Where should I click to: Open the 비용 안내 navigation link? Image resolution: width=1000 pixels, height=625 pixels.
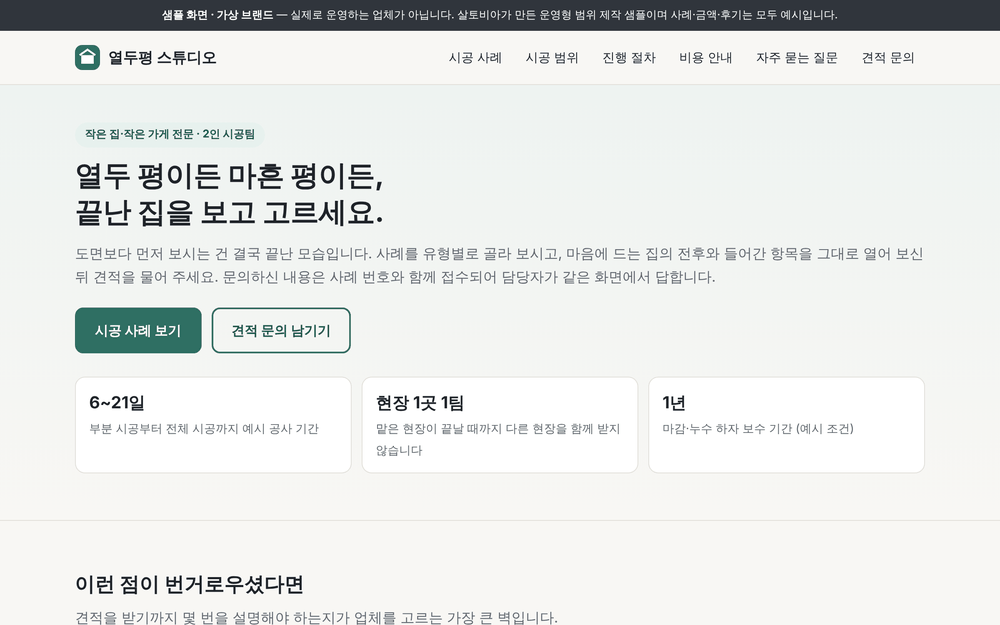pyautogui.click(x=705, y=57)
